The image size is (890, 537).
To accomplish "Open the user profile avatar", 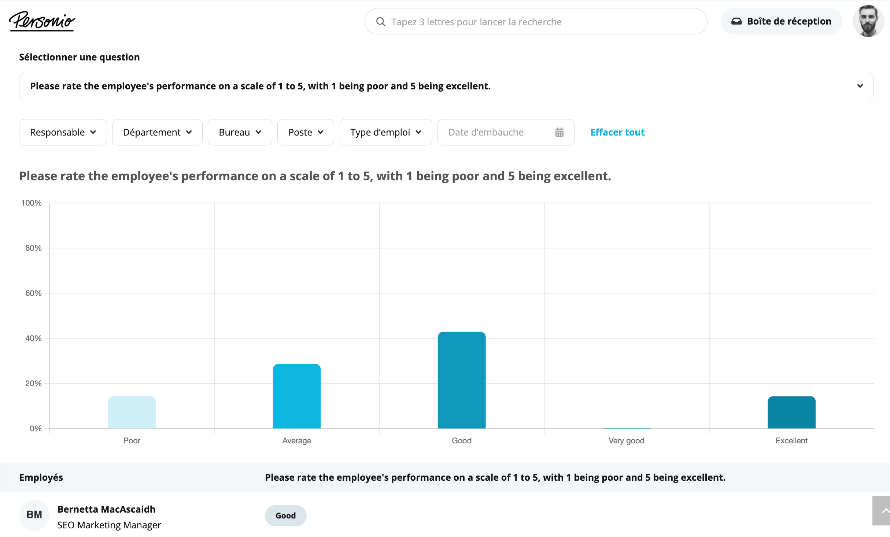I will 868,21.
